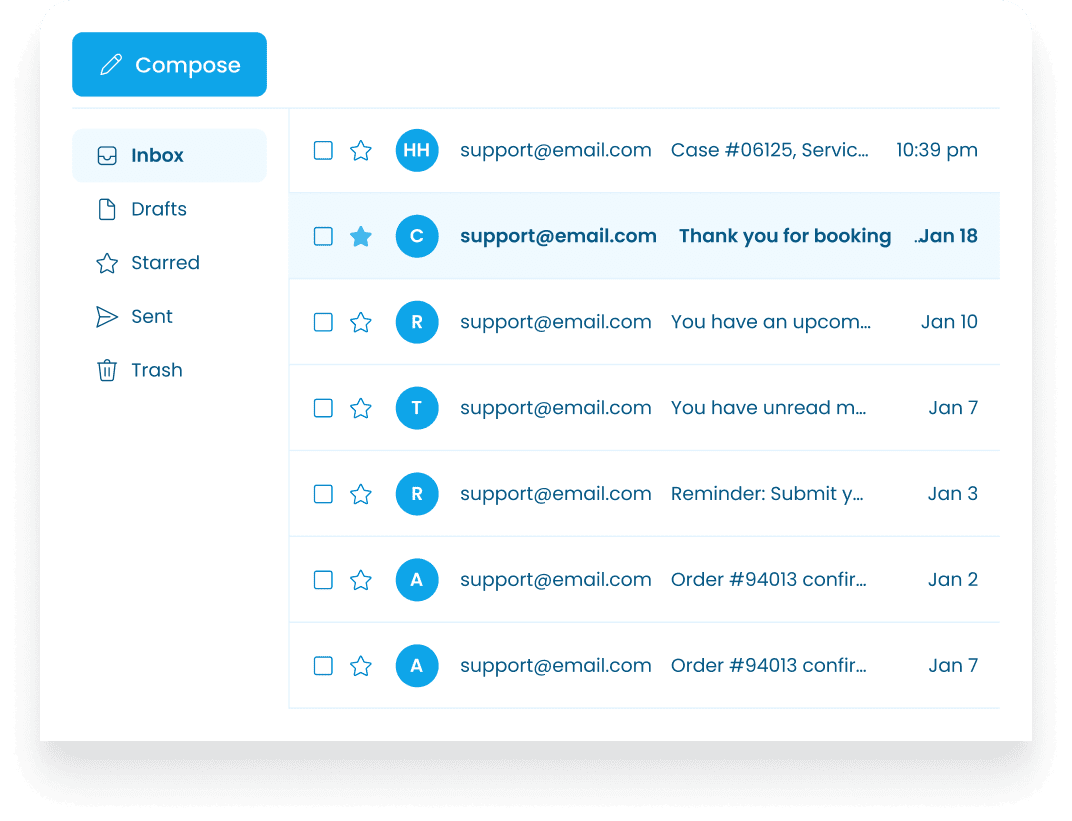Star the Case #06125 email

361,151
